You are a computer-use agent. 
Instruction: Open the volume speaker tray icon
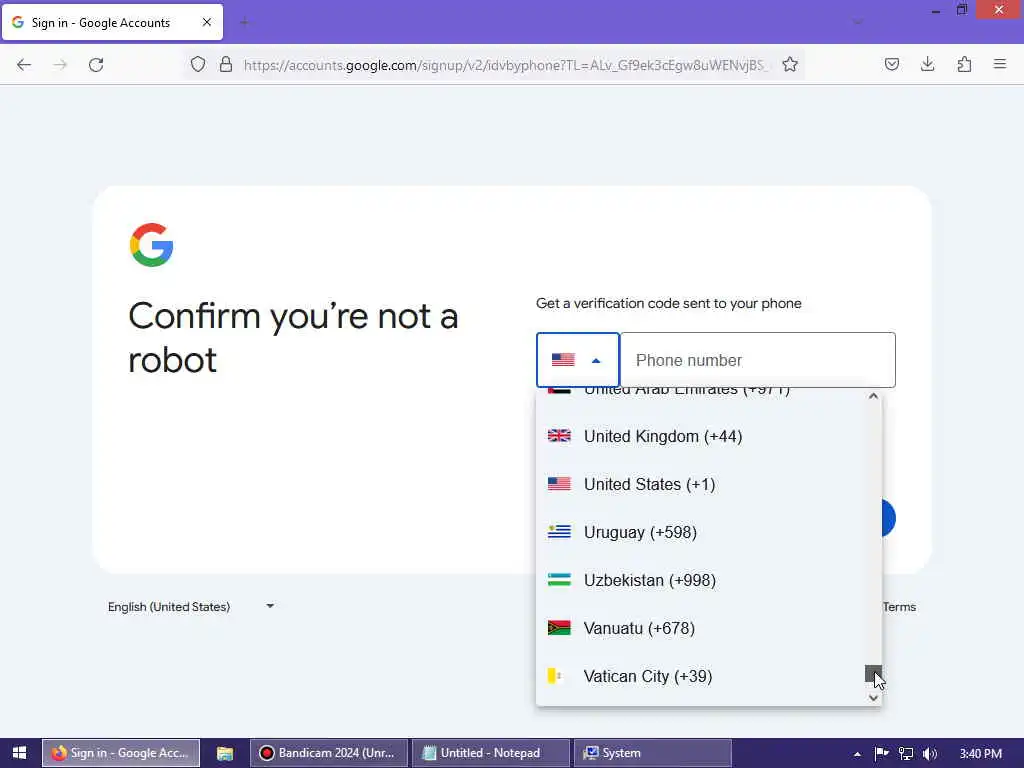tap(930, 754)
